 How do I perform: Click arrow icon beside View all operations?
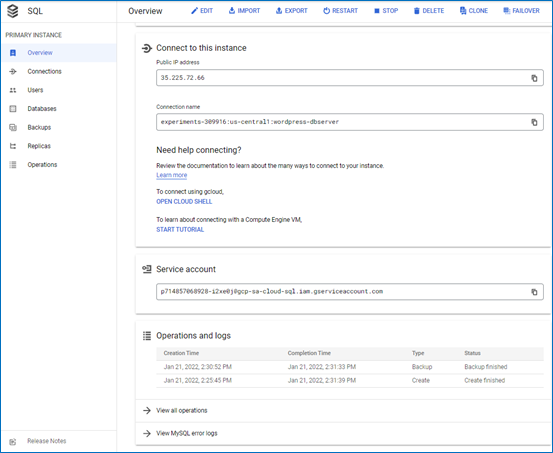(147, 410)
